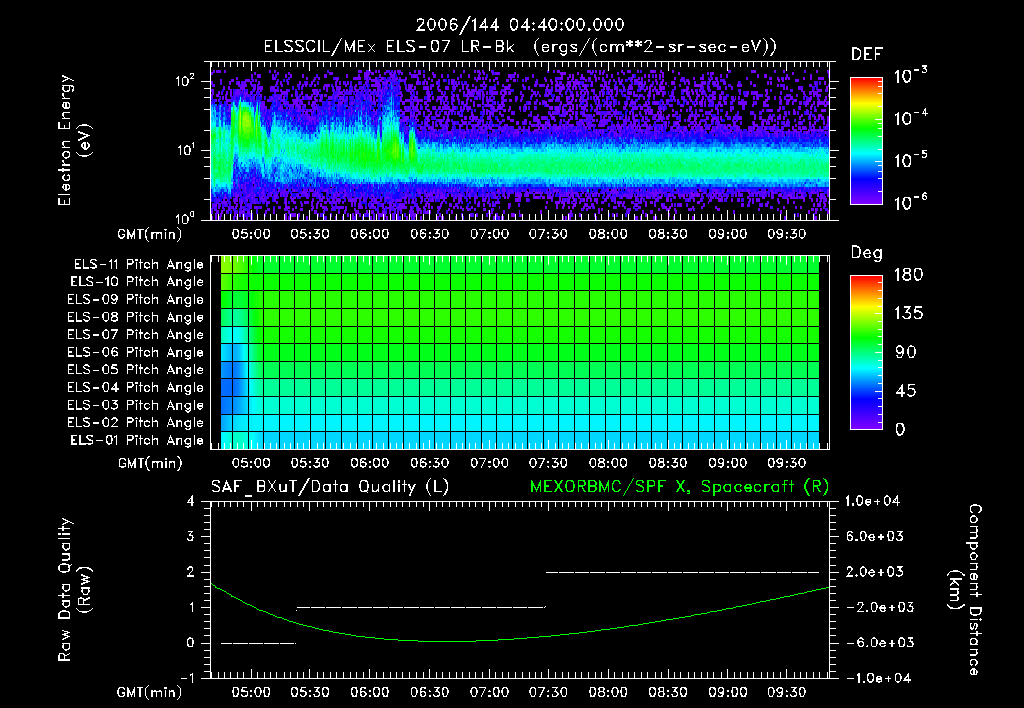Select the ELS-11 Pitch Angle row label
This screenshot has height=708, width=1024.
point(138,265)
